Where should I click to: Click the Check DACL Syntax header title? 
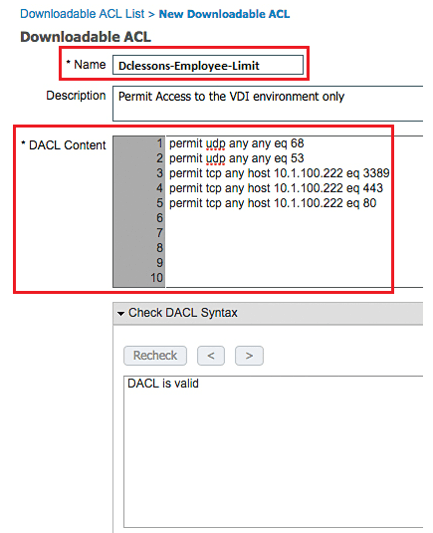pyautogui.click(x=183, y=313)
